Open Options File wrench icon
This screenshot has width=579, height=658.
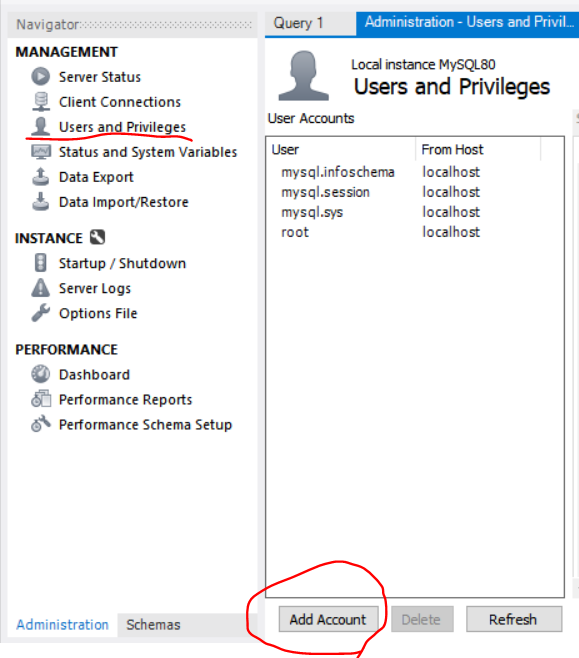pyautogui.click(x=41, y=313)
